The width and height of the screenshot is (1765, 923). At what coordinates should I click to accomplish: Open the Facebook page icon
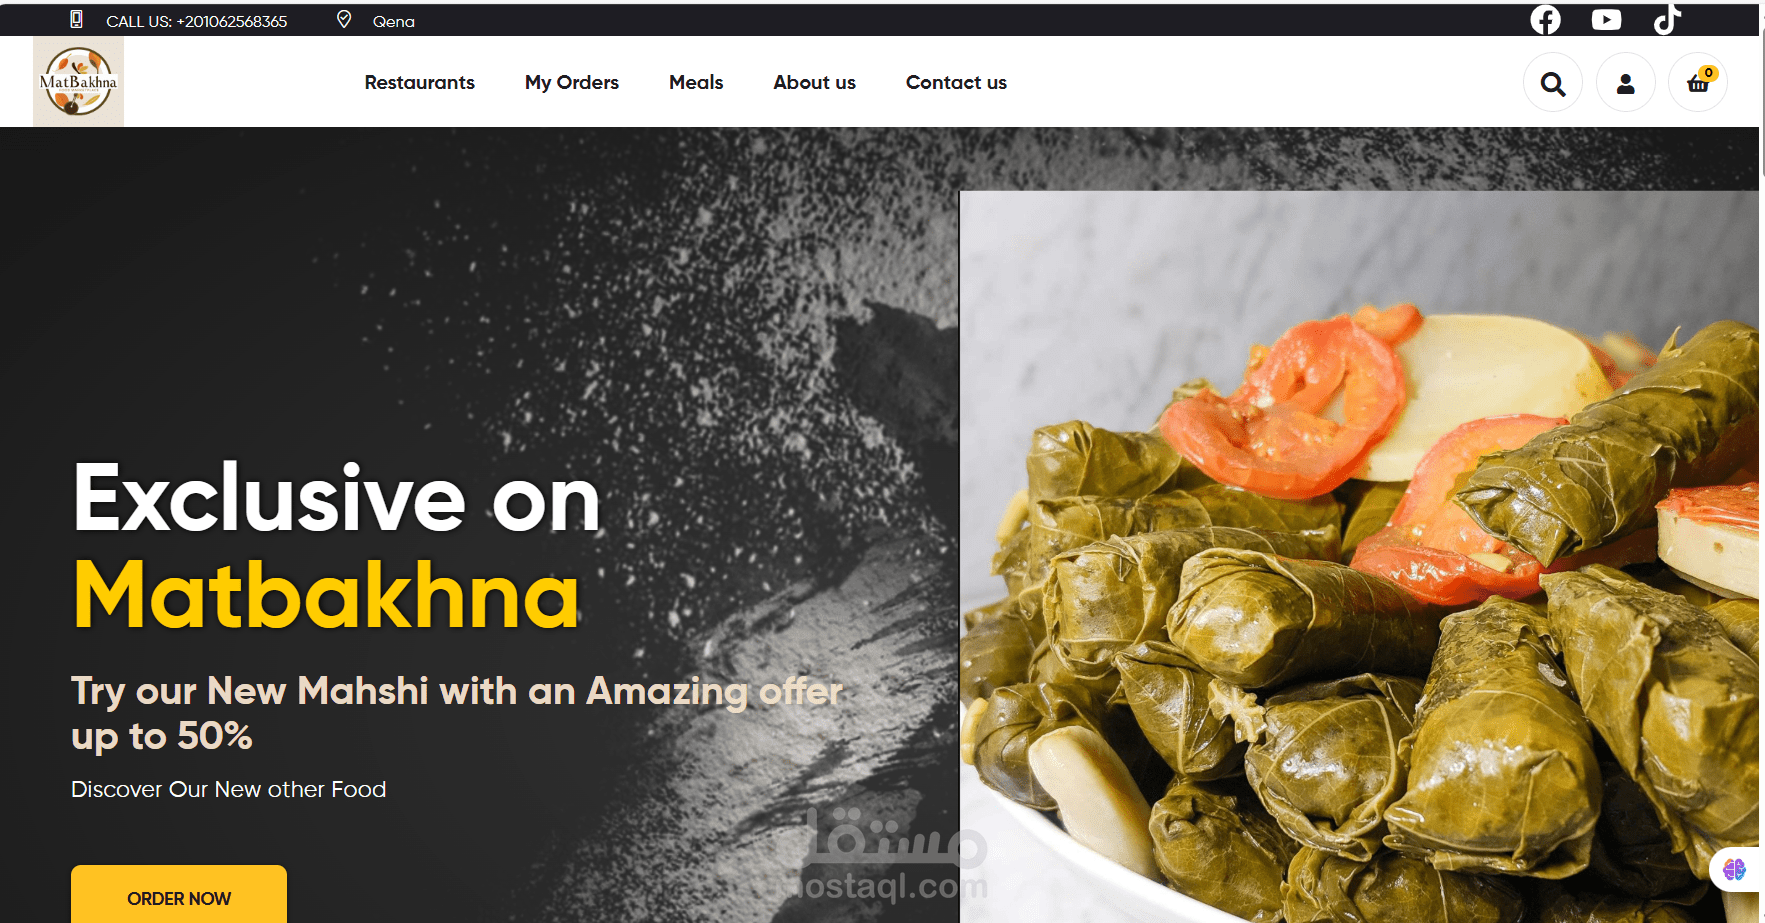pos(1545,19)
